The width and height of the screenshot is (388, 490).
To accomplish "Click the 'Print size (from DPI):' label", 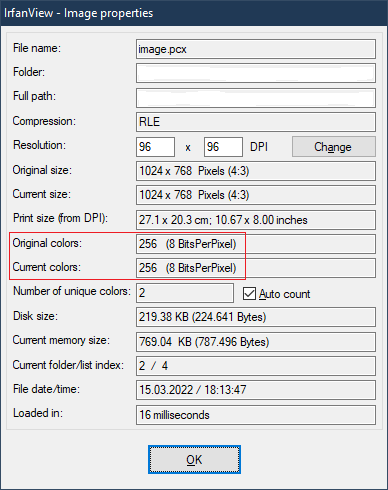I will pyautogui.click(x=60, y=218).
